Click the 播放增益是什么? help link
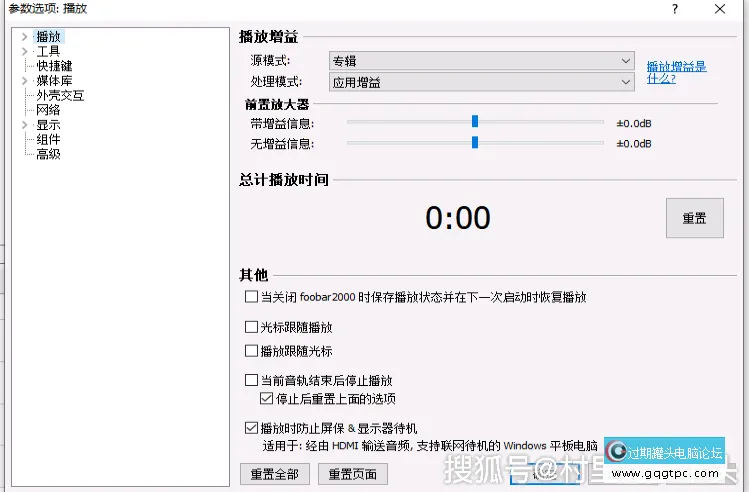Viewport: 749px width, 492px height. [x=676, y=72]
